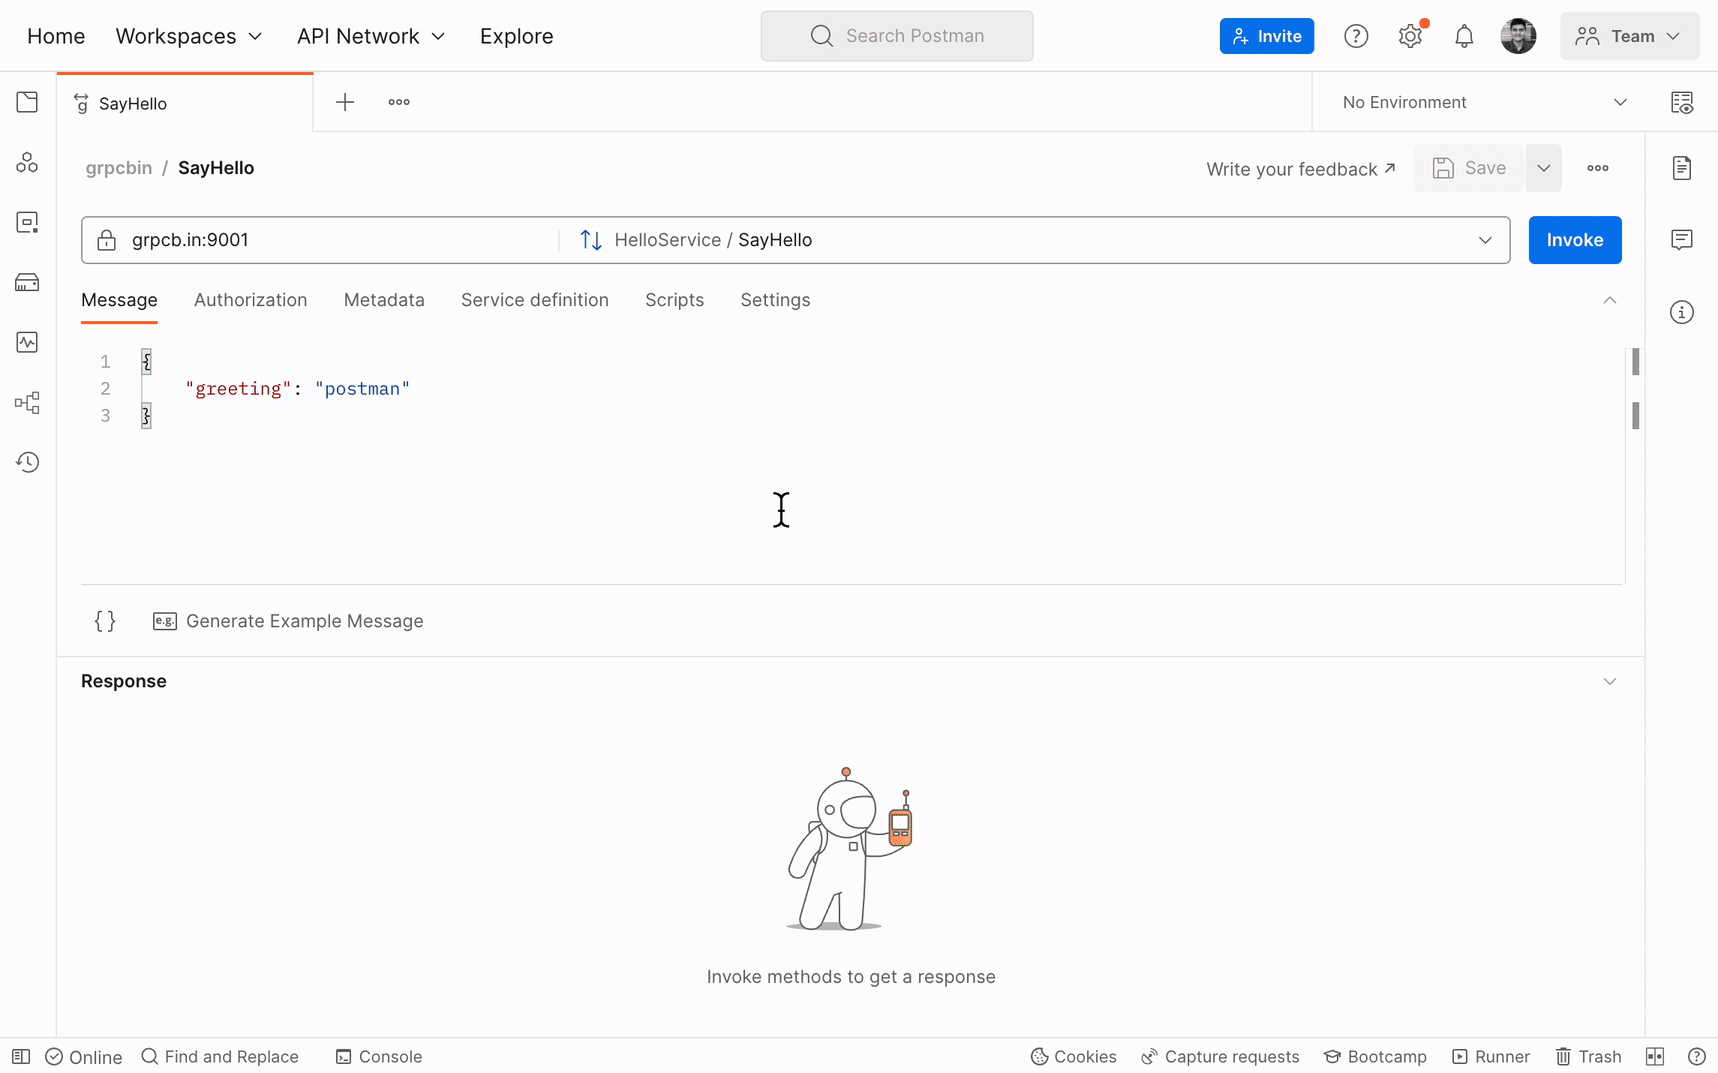1718x1073 pixels.
Task: Open the Documentation panel
Action: tap(1682, 168)
